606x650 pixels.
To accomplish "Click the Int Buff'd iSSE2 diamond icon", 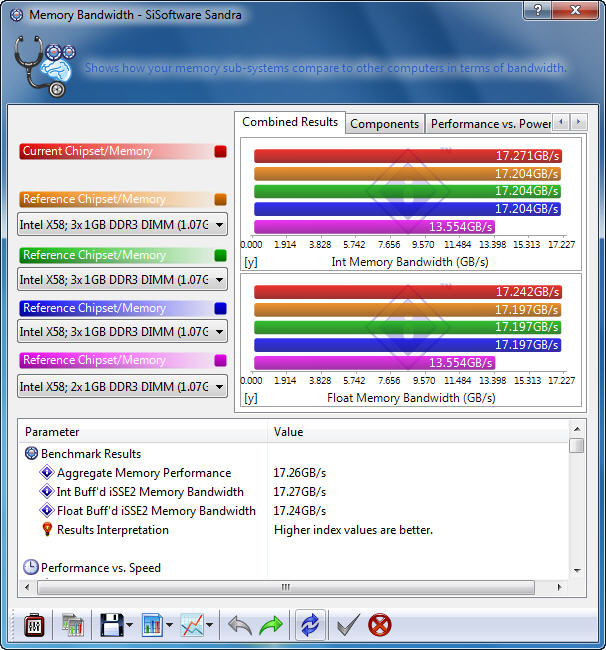I will pyautogui.click(x=47, y=491).
